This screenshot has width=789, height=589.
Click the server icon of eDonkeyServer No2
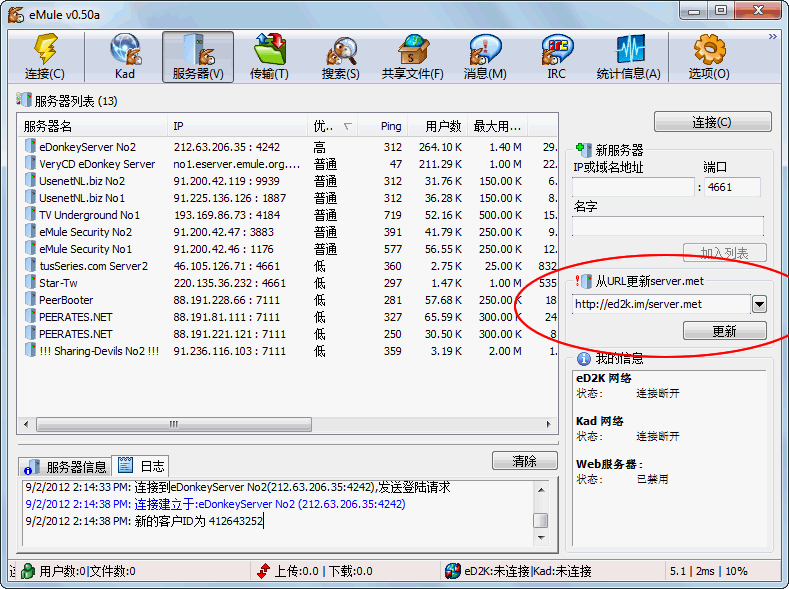[x=31, y=146]
